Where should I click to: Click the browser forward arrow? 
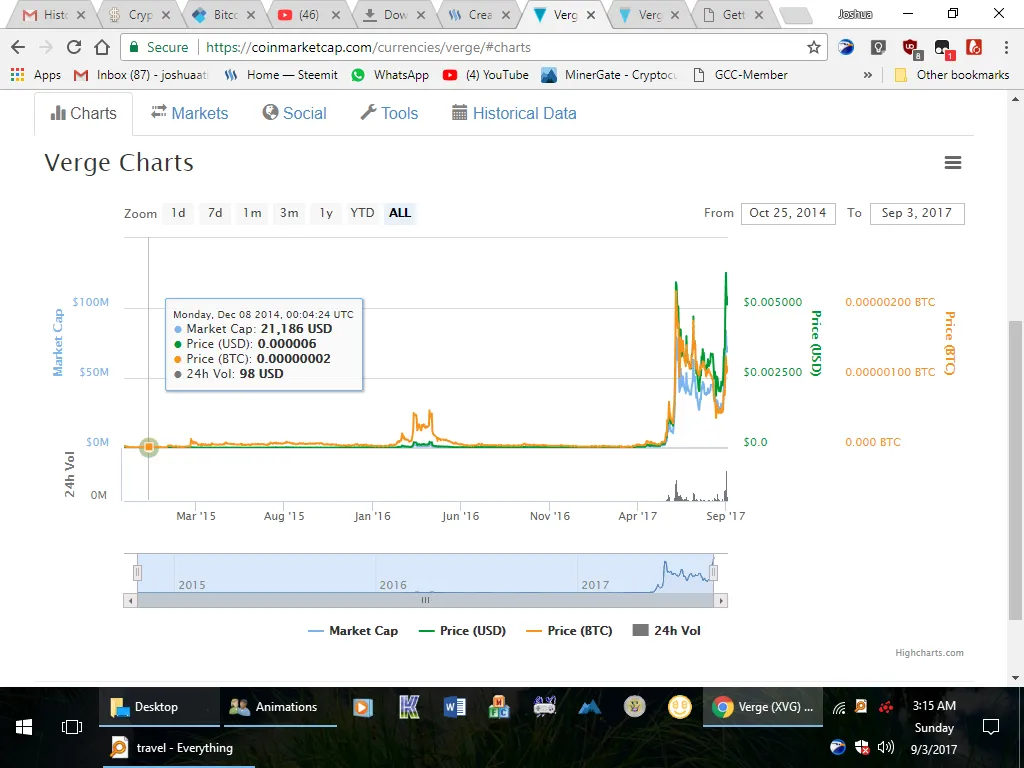pos(46,47)
